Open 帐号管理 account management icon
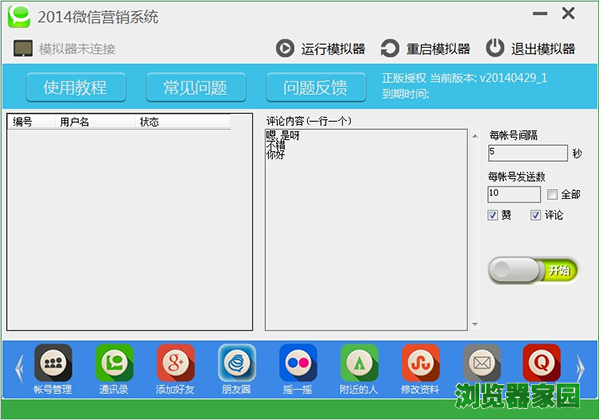This screenshot has height=420, width=599. [53, 363]
